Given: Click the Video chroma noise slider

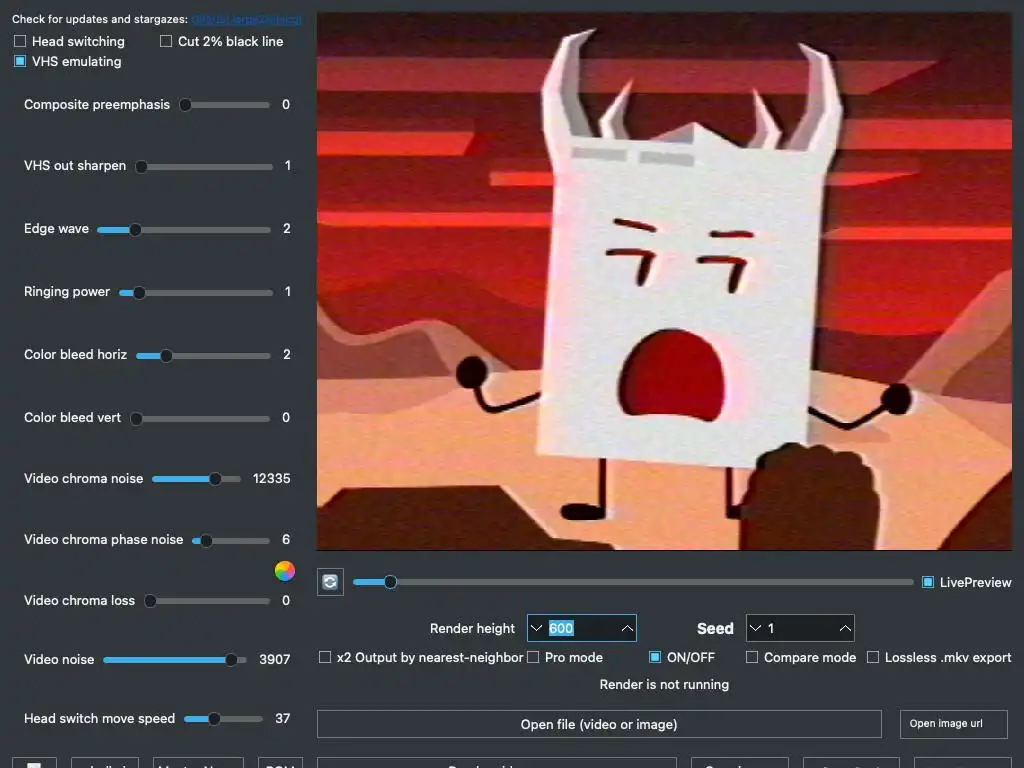Looking at the screenshot, I should coord(196,479).
